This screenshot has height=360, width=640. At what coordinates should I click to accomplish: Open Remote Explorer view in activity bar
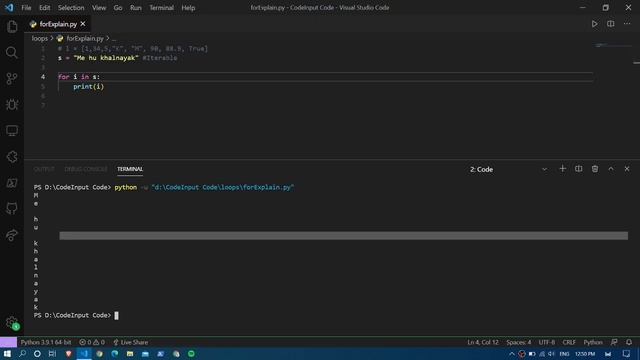(12, 131)
